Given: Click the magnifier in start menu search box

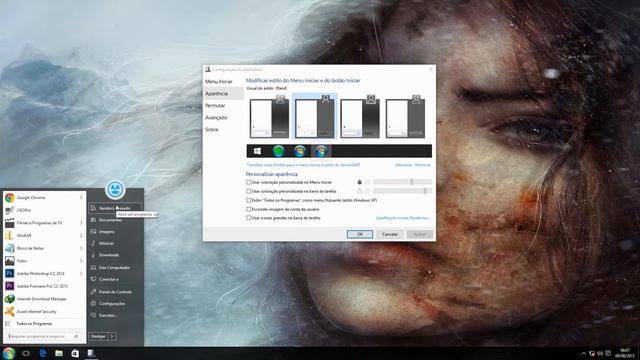Looking at the screenshot, I should point(76,337).
